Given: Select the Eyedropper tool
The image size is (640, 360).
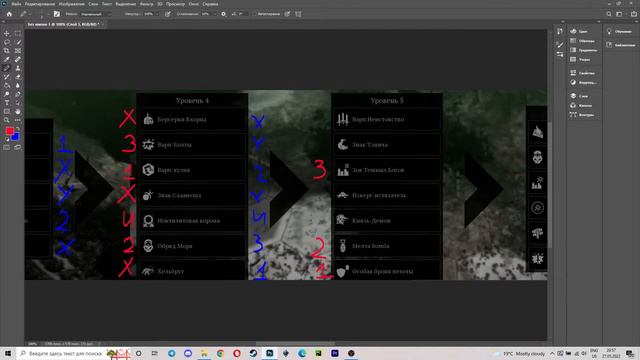Looking at the screenshot, I should point(7,60).
